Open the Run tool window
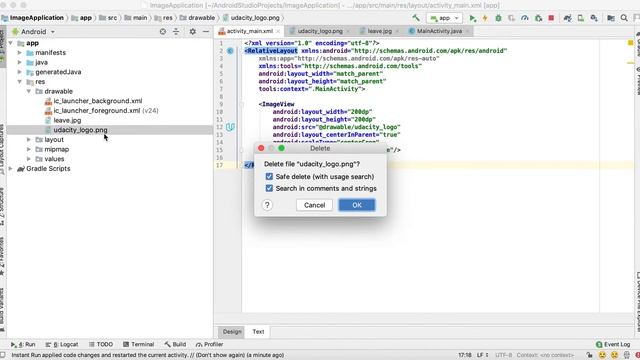This screenshot has height=360, width=640. tap(23, 344)
